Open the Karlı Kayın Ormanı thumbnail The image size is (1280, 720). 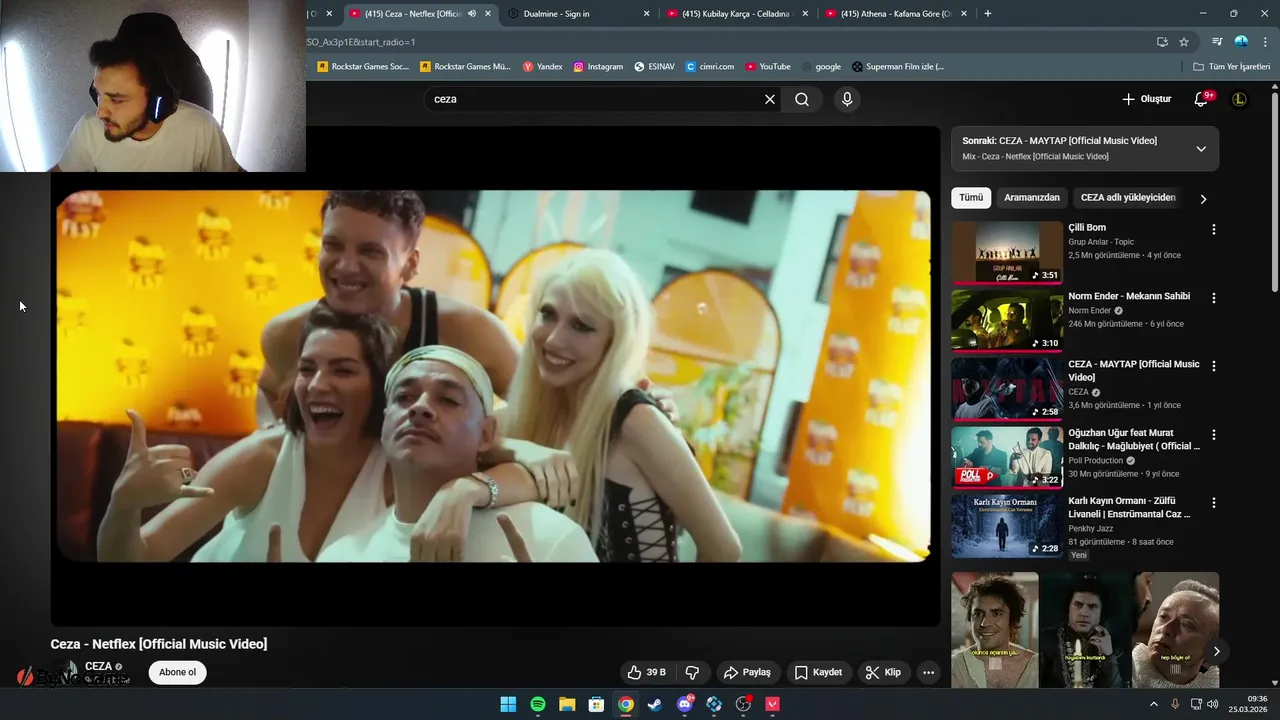coord(1007,526)
